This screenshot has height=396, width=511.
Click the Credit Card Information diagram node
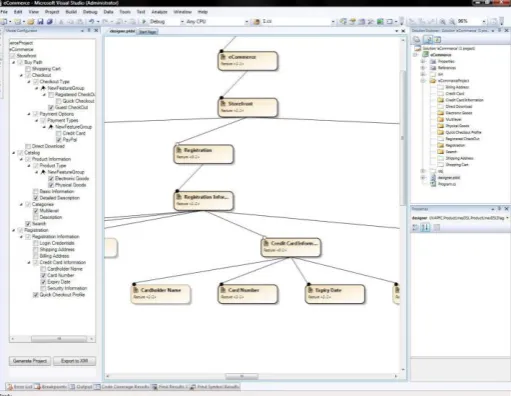point(291,247)
